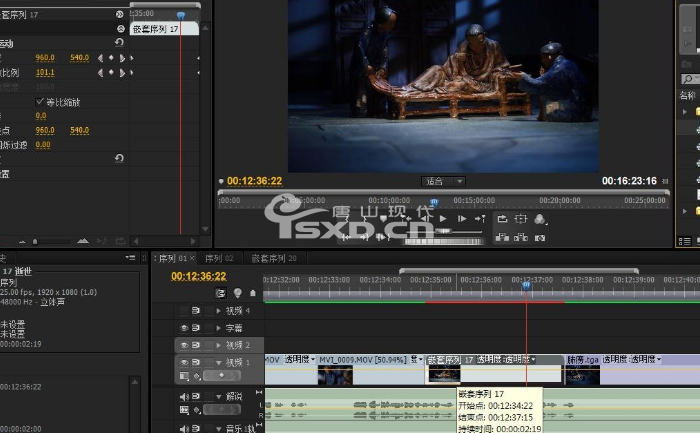This screenshot has width=700, height=433.
Task: Step forward one frame
Action: [462, 219]
